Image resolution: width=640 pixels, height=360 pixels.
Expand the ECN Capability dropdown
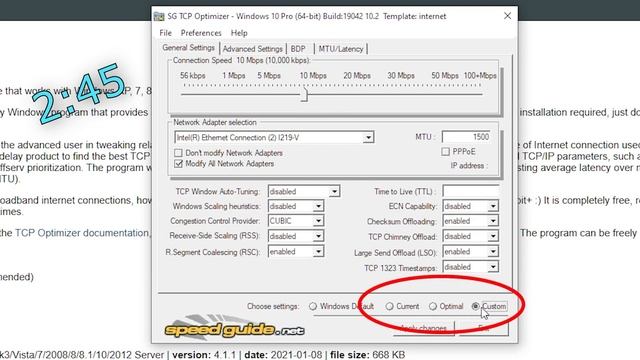(493, 207)
